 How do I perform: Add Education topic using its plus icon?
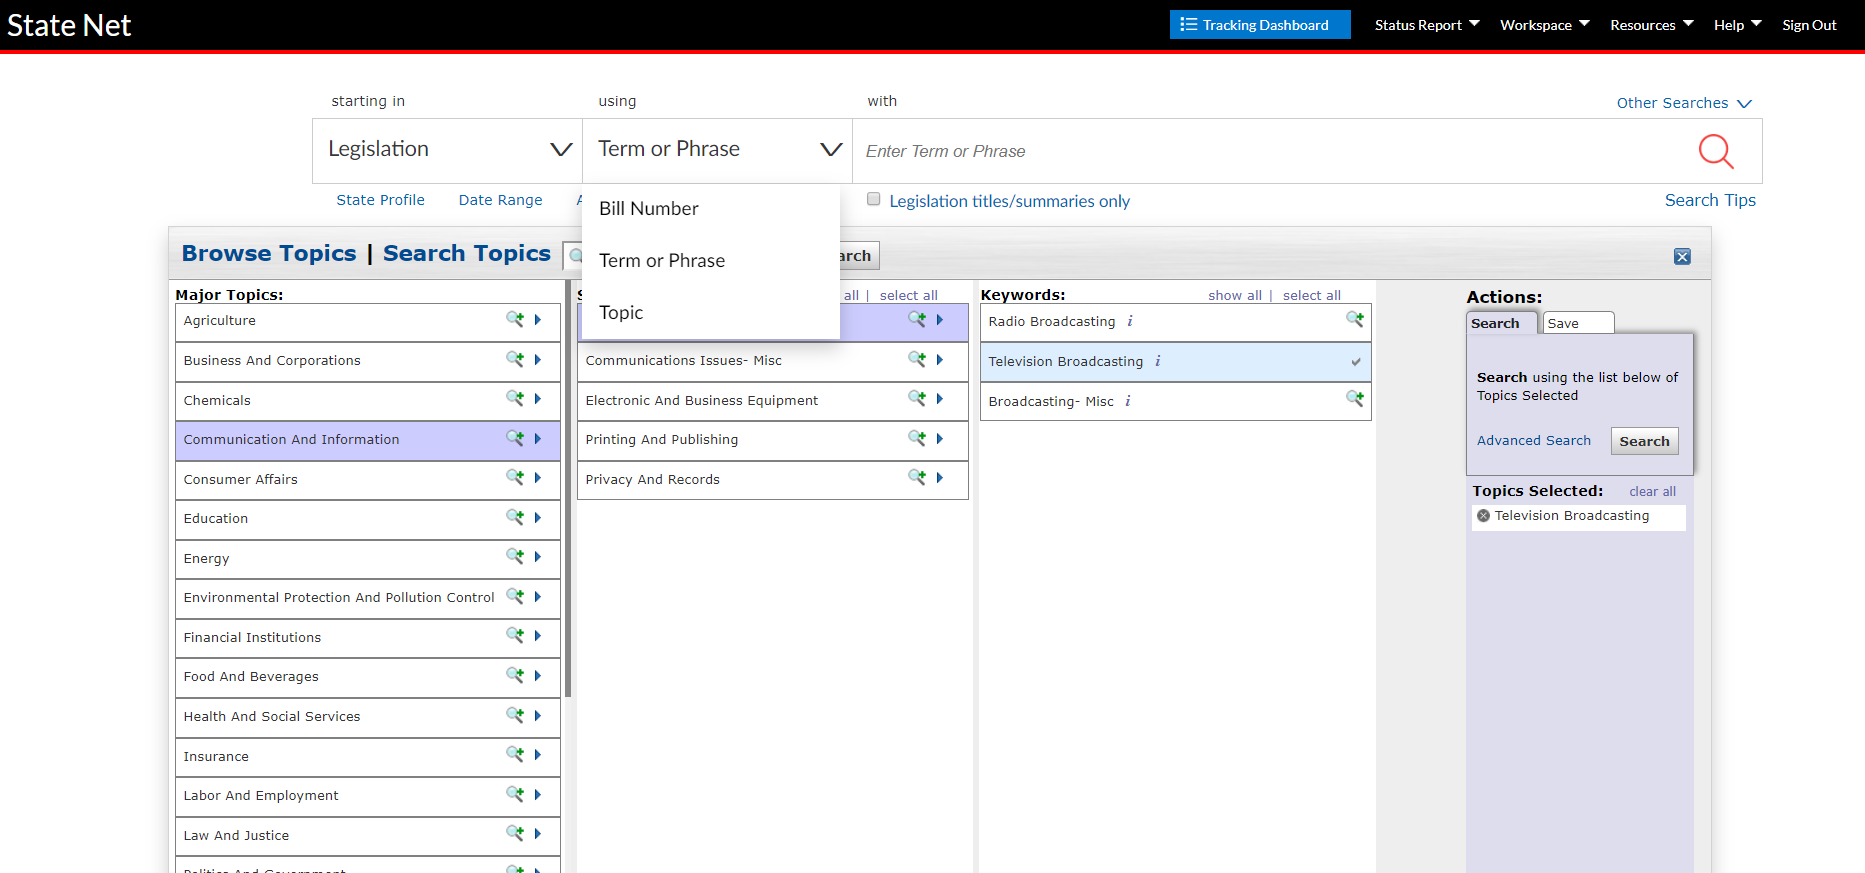(514, 517)
